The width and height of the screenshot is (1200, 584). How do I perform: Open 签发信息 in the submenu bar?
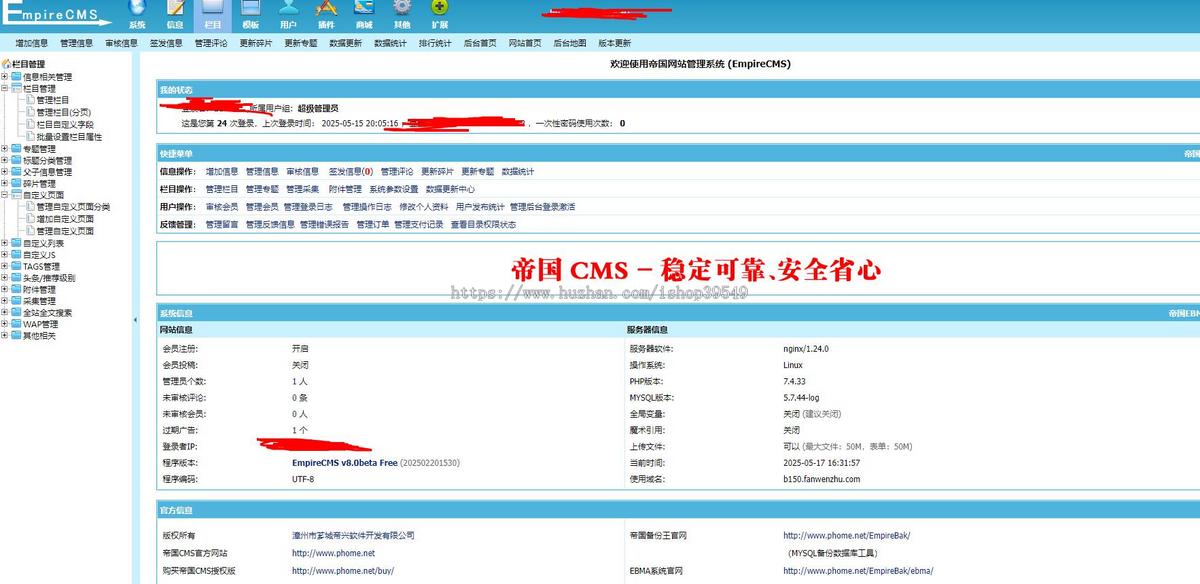click(x=166, y=43)
